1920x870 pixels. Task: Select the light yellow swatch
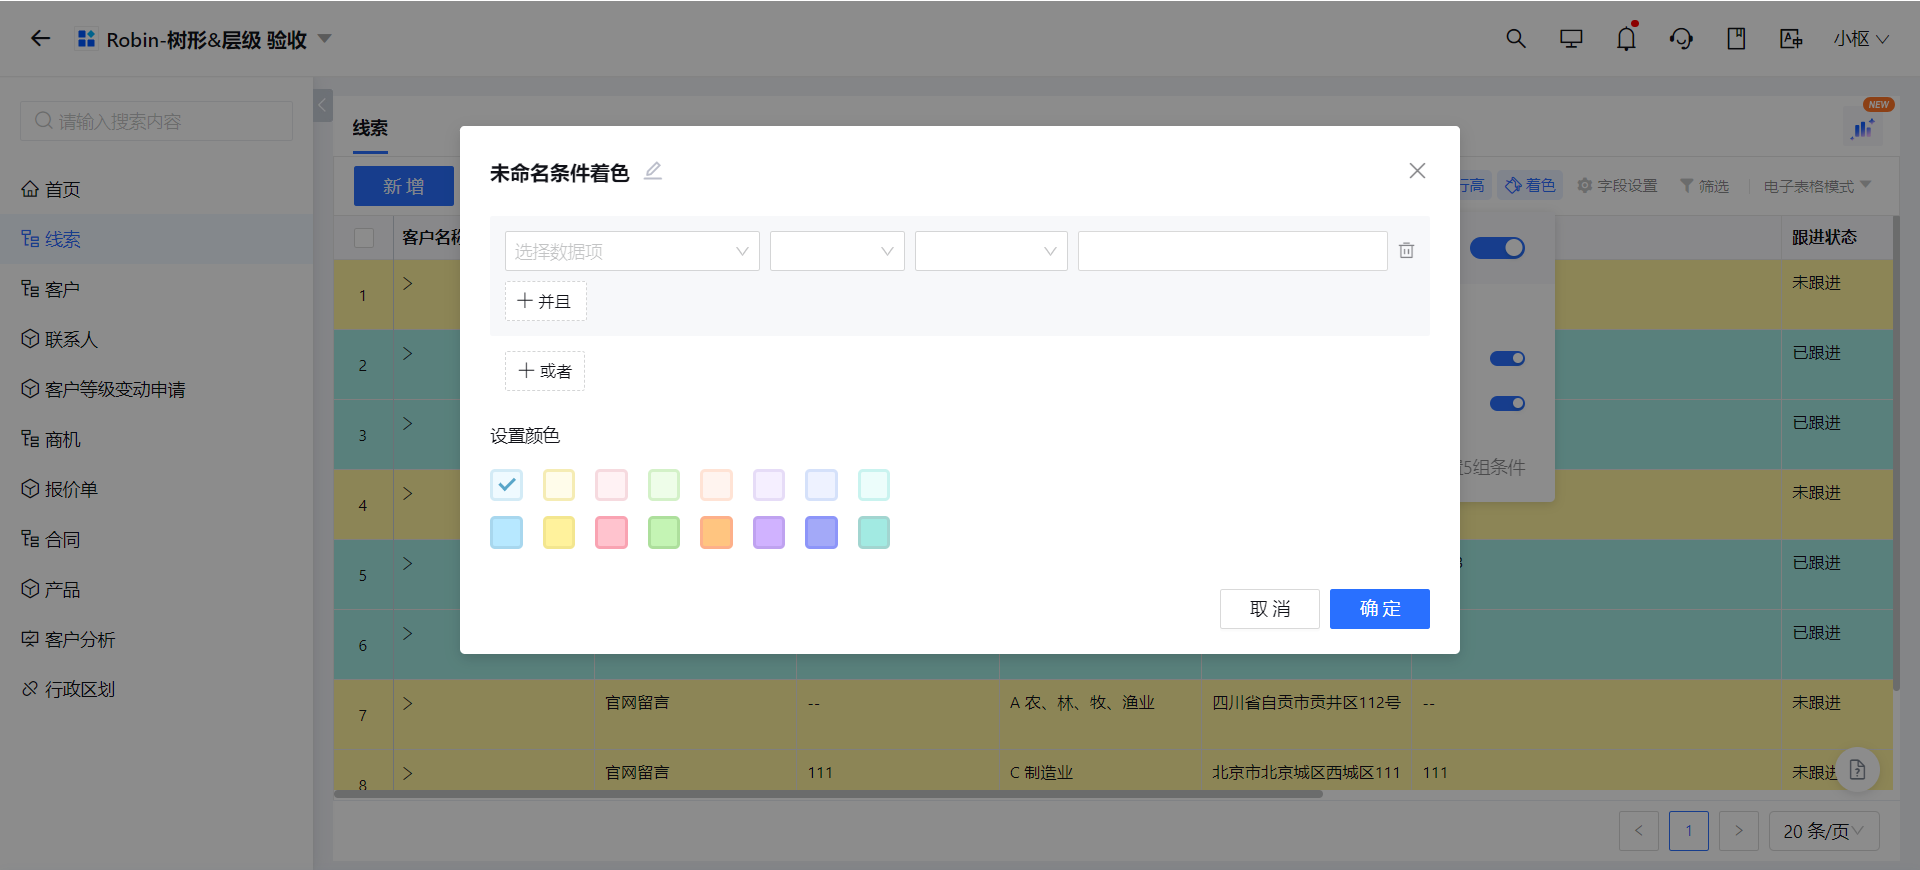click(559, 485)
